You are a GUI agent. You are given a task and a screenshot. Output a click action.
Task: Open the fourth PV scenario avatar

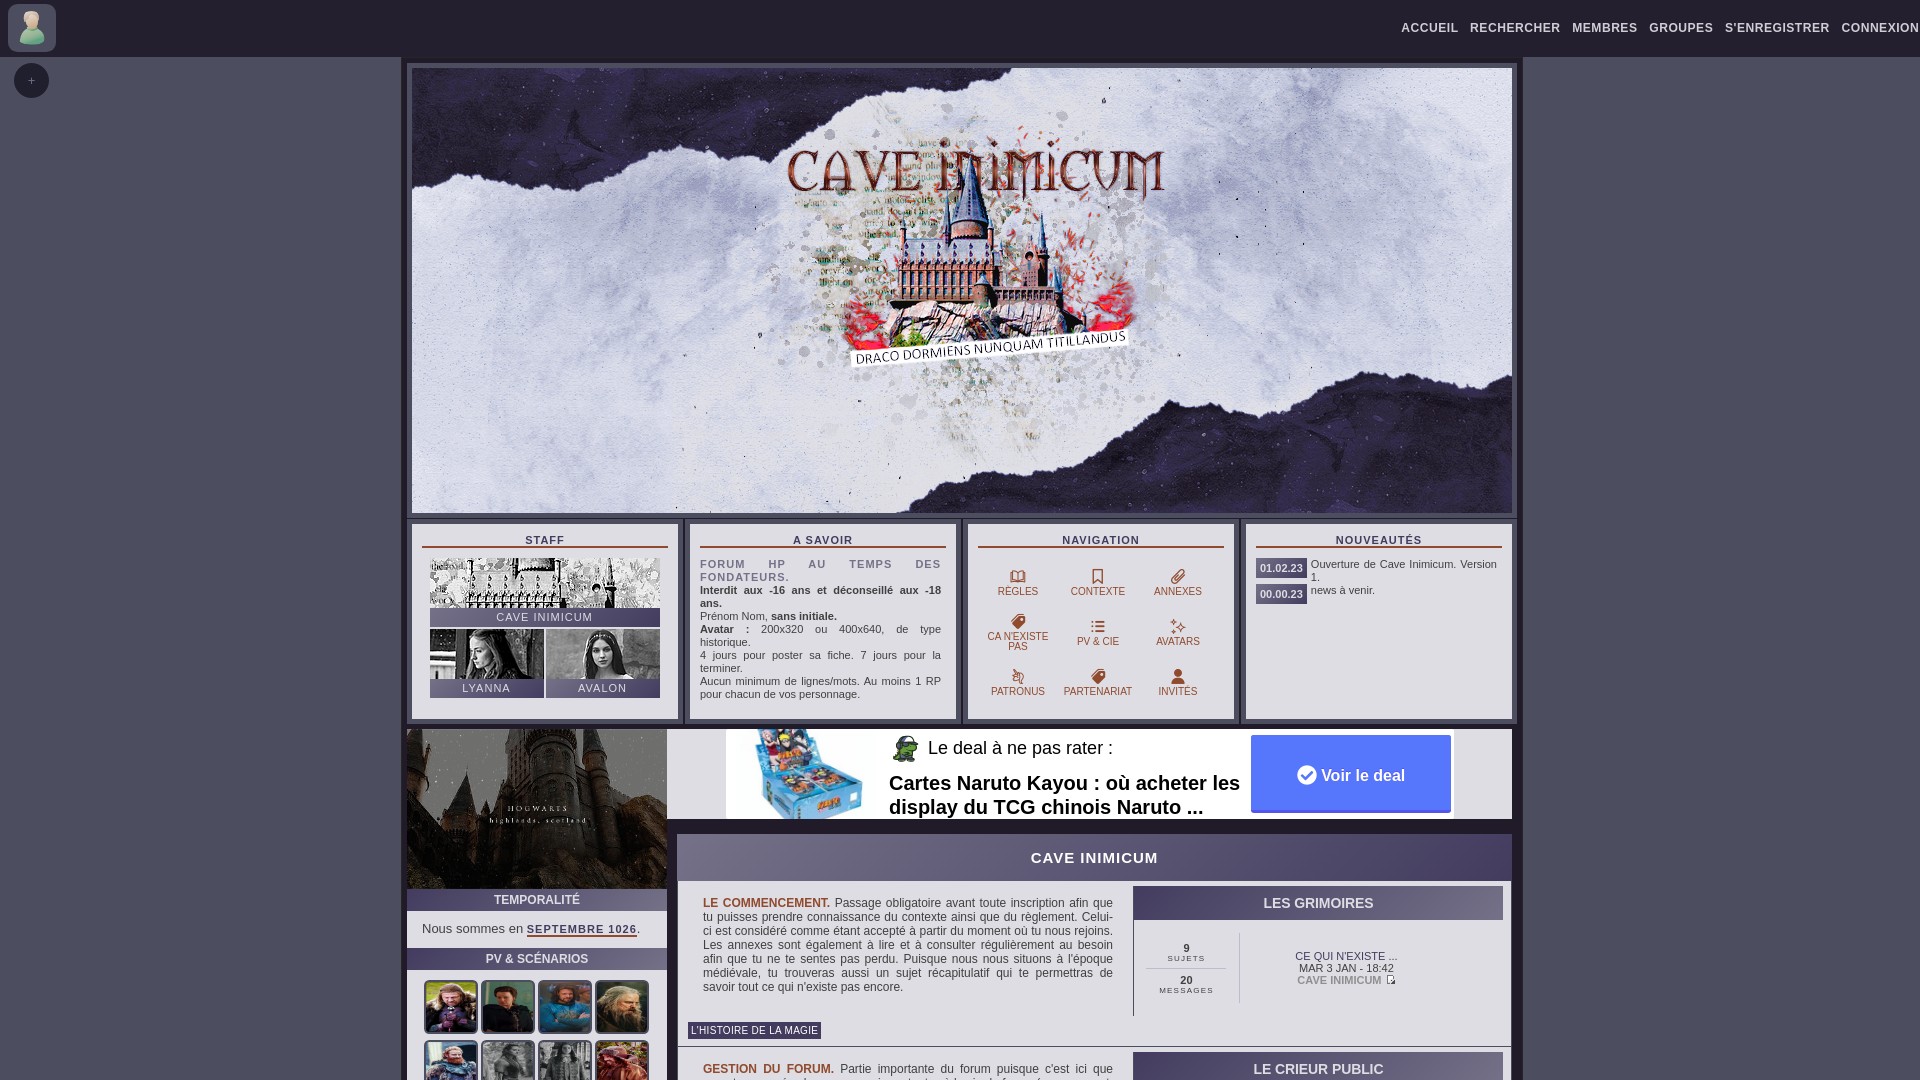[x=622, y=1007]
